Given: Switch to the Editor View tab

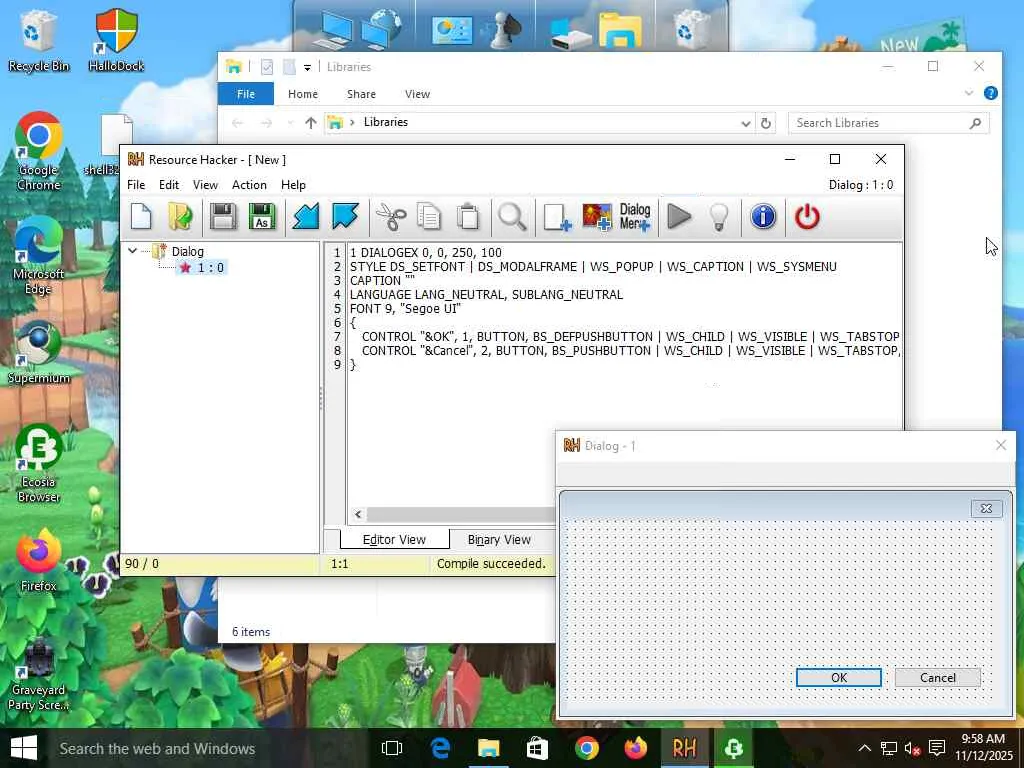Looking at the screenshot, I should pos(394,539).
